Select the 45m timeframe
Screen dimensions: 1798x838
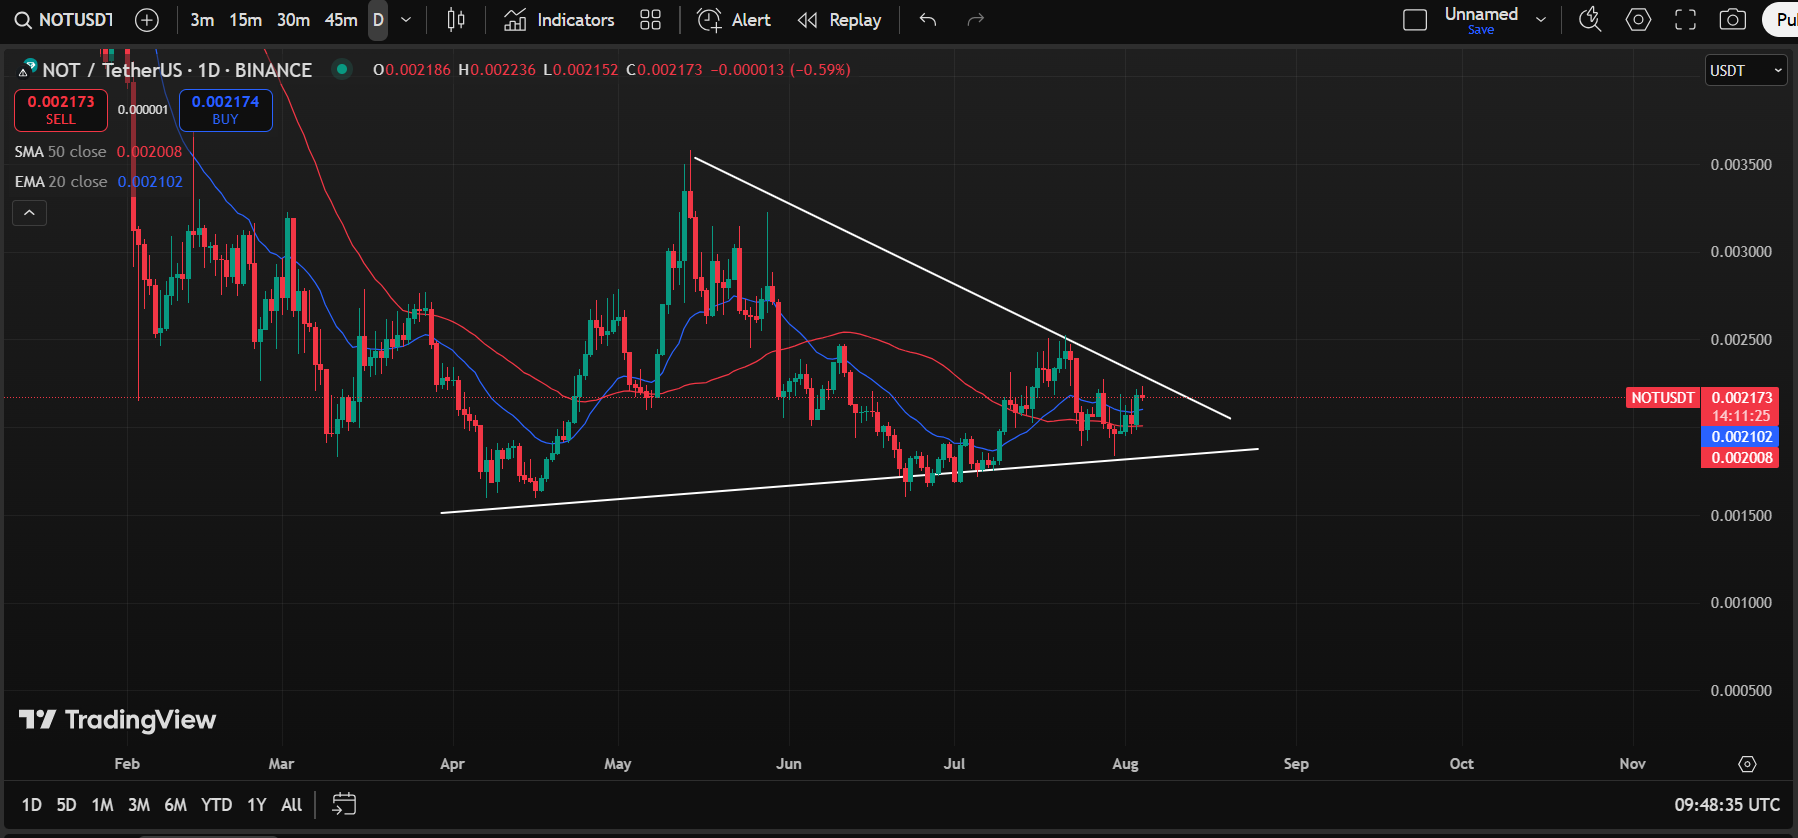(x=341, y=20)
